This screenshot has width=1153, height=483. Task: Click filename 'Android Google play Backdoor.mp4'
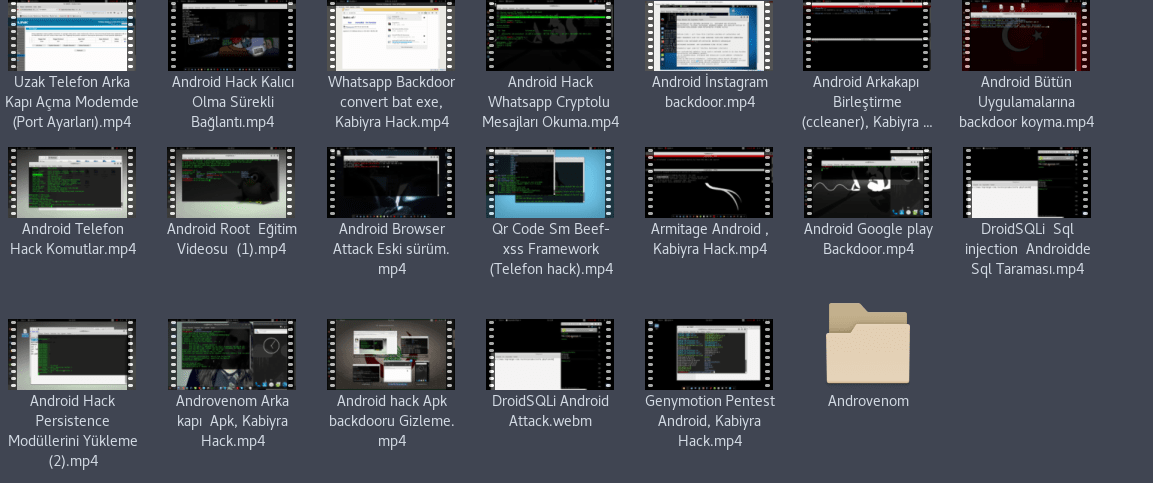(x=868, y=239)
